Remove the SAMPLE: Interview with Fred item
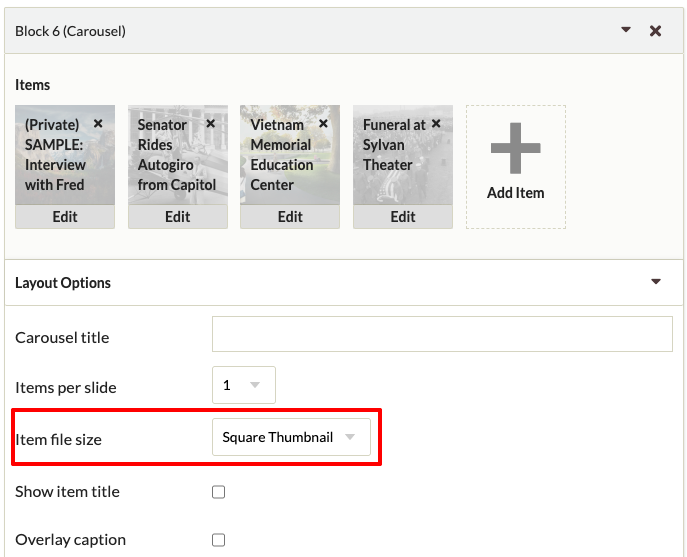 [x=98, y=124]
